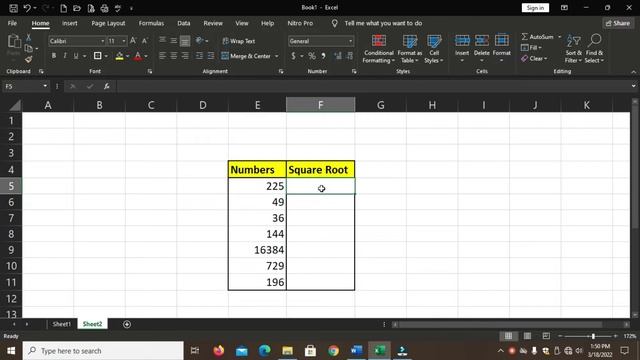Click the zoom slider handle

593,336
